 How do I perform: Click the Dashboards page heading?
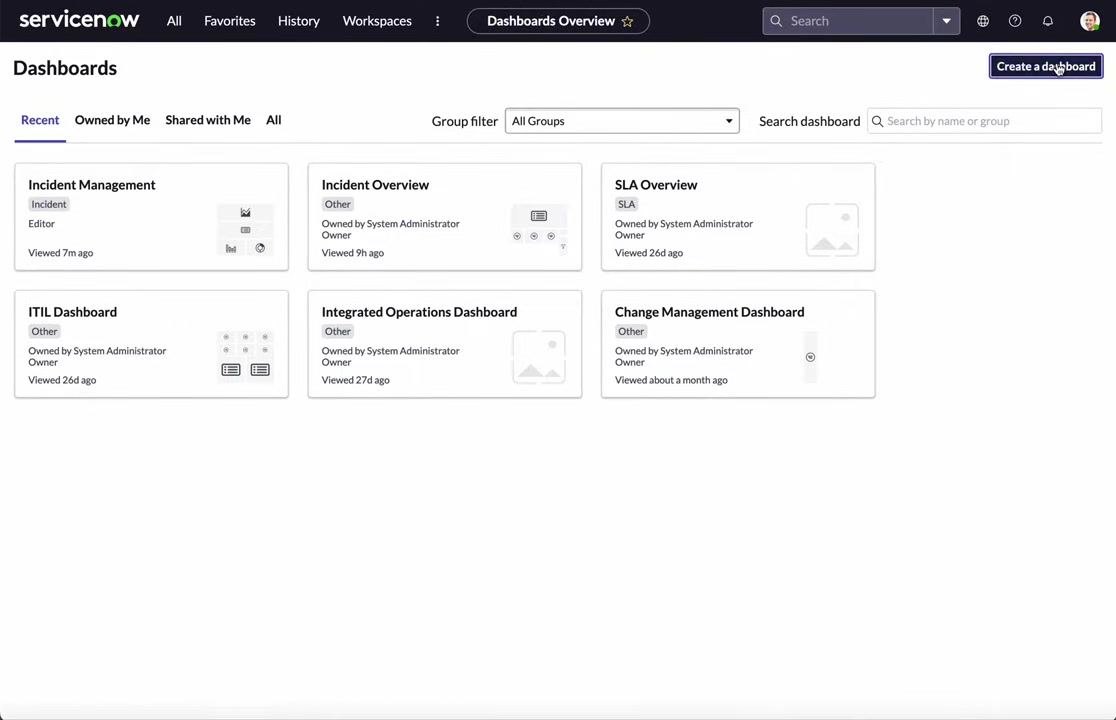65,68
